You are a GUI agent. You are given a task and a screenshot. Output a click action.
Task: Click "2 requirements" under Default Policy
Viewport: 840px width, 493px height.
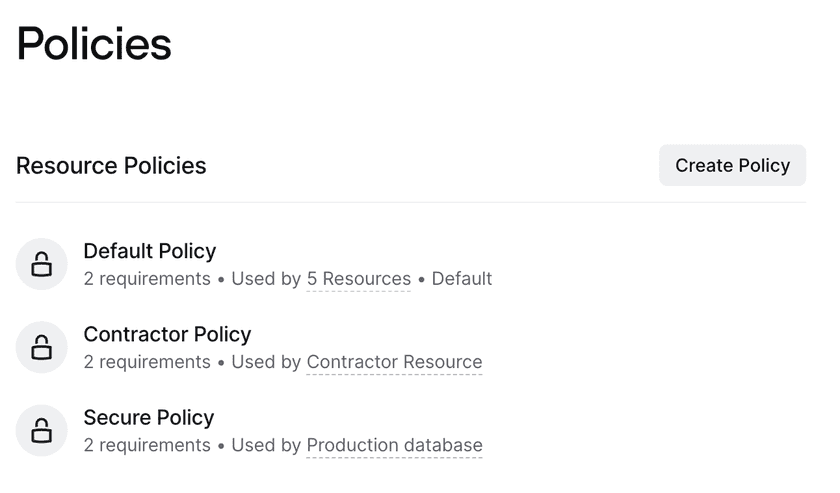[x=147, y=279]
